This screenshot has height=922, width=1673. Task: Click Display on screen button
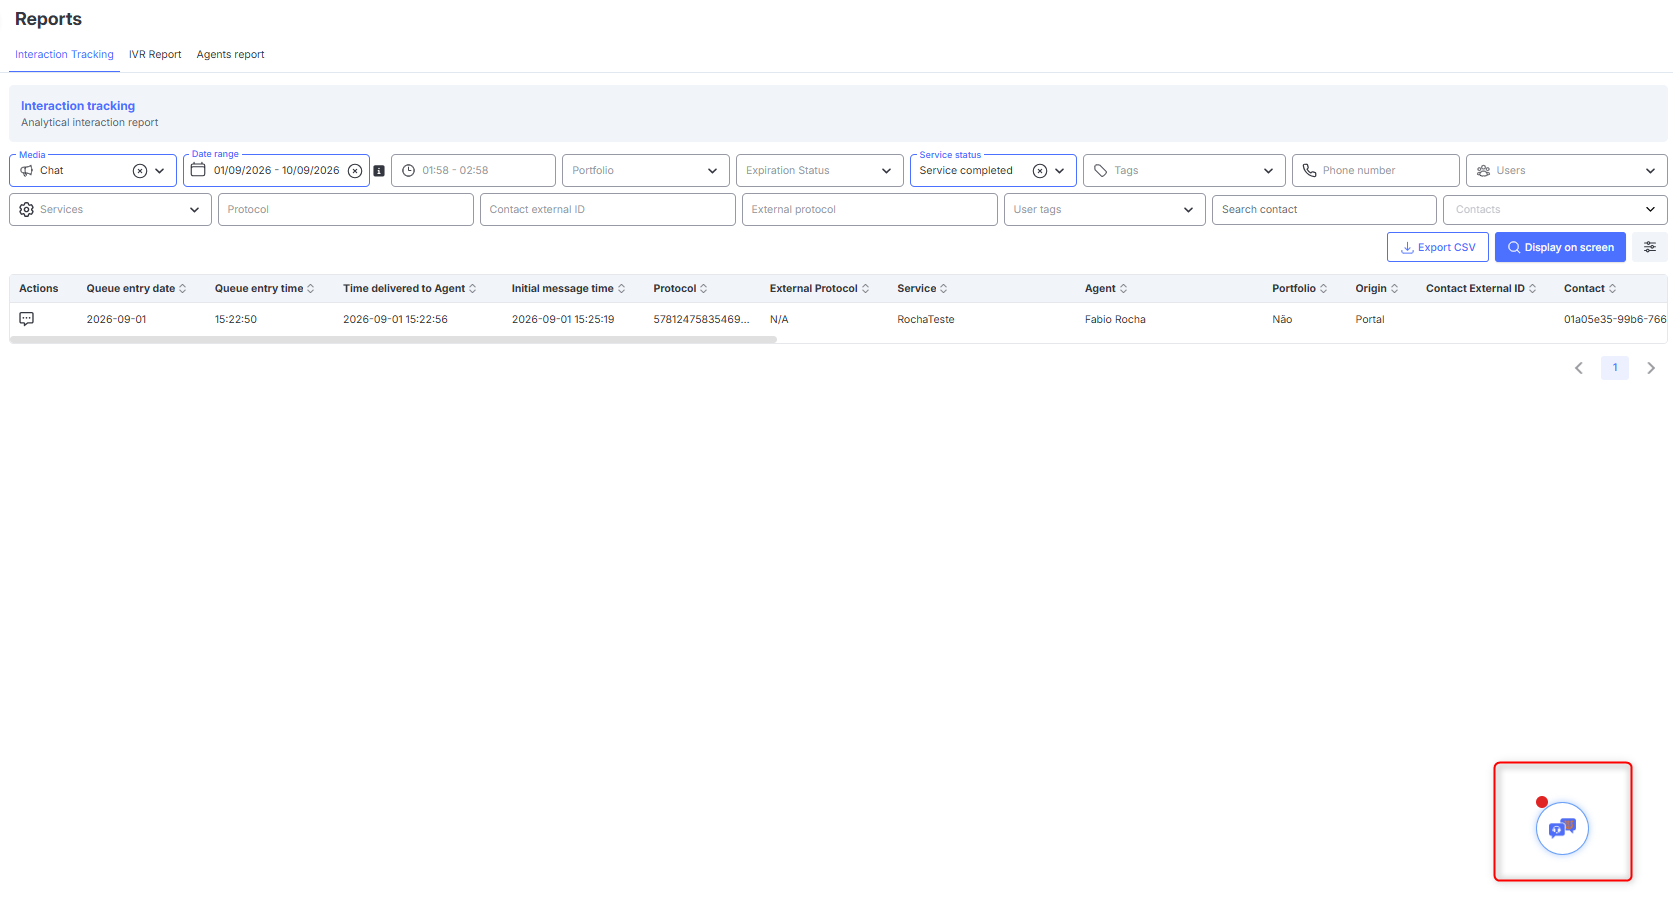coord(1560,247)
